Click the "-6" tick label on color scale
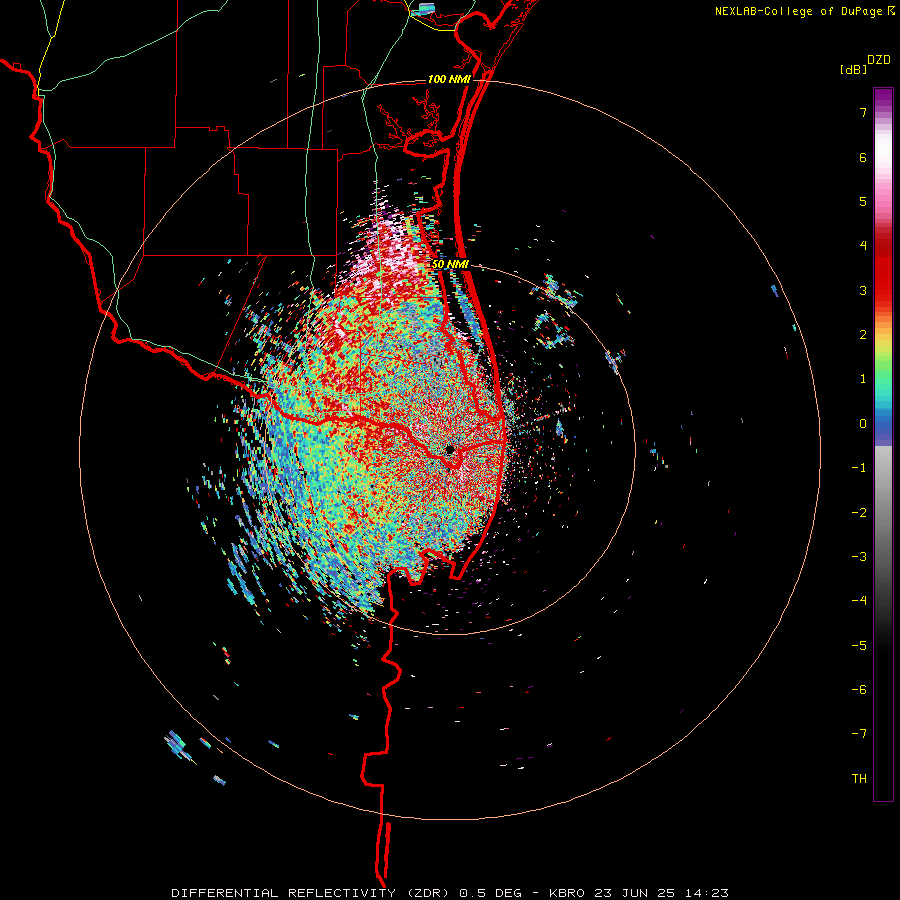This screenshot has width=900, height=900. coord(859,690)
